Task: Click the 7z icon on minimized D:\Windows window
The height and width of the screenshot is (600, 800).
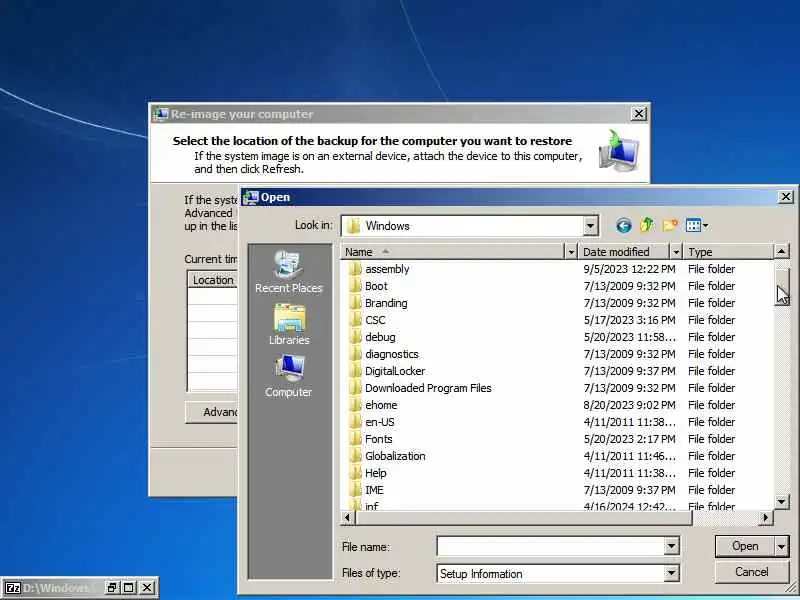Action: pos(13,588)
